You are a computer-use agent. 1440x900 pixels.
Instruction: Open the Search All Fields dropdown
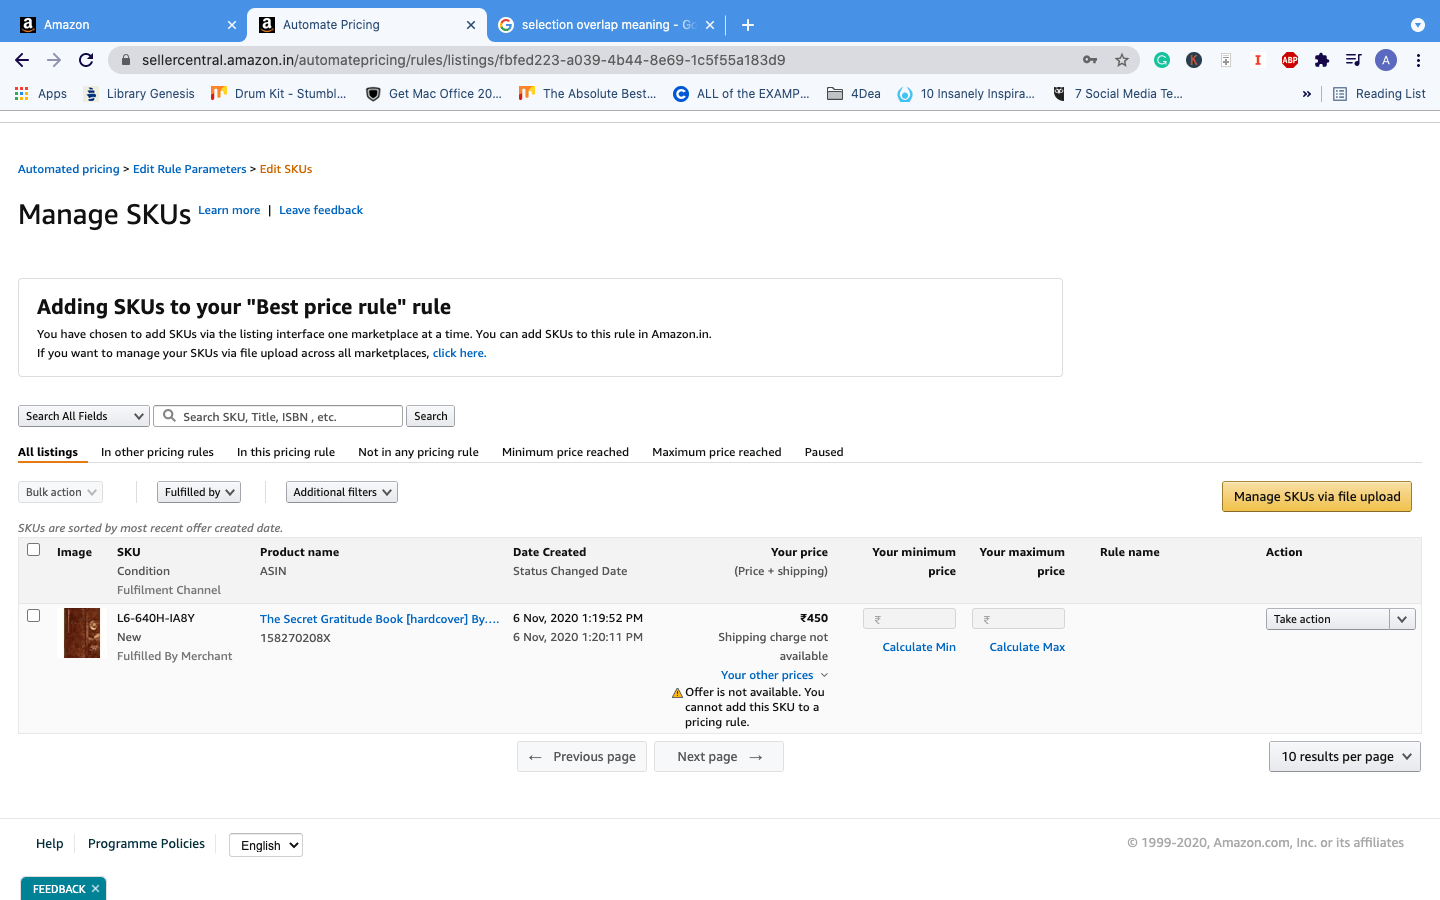click(x=84, y=416)
